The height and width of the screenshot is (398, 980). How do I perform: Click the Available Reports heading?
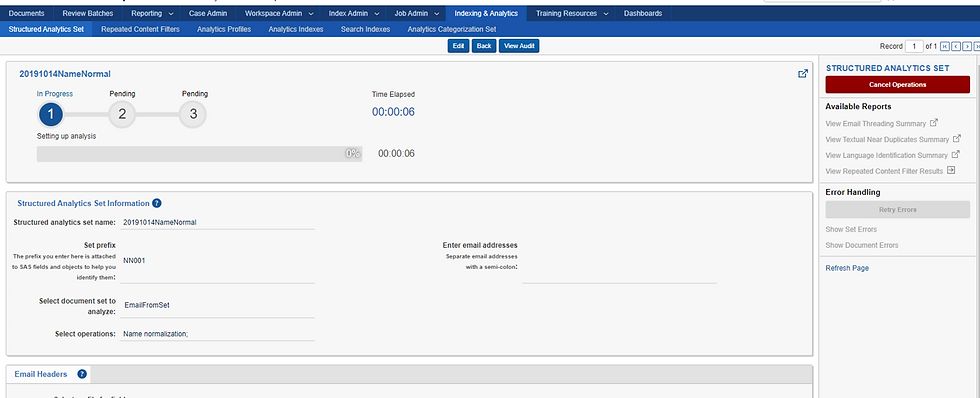pos(858,107)
